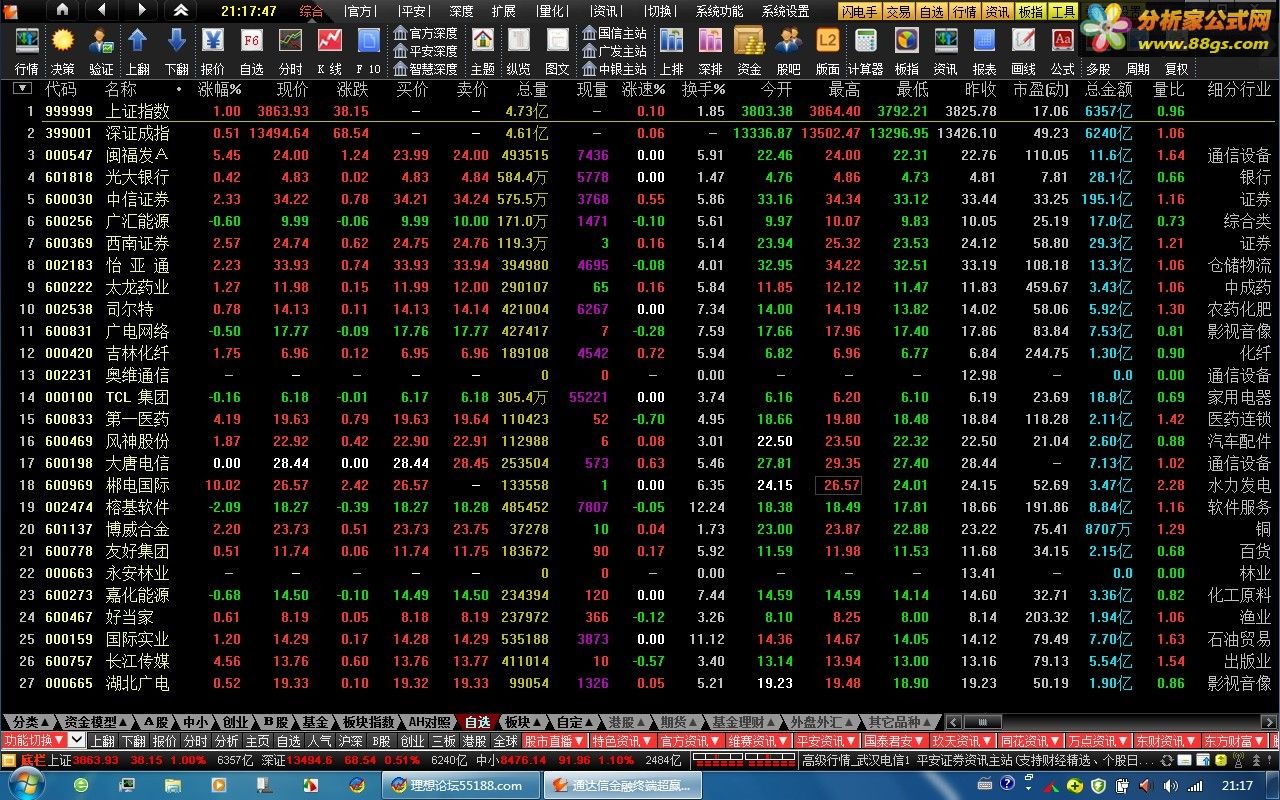Open the 报价 yen-symbol toolbar icon
Image resolution: width=1280 pixels, height=800 pixels.
[213, 50]
